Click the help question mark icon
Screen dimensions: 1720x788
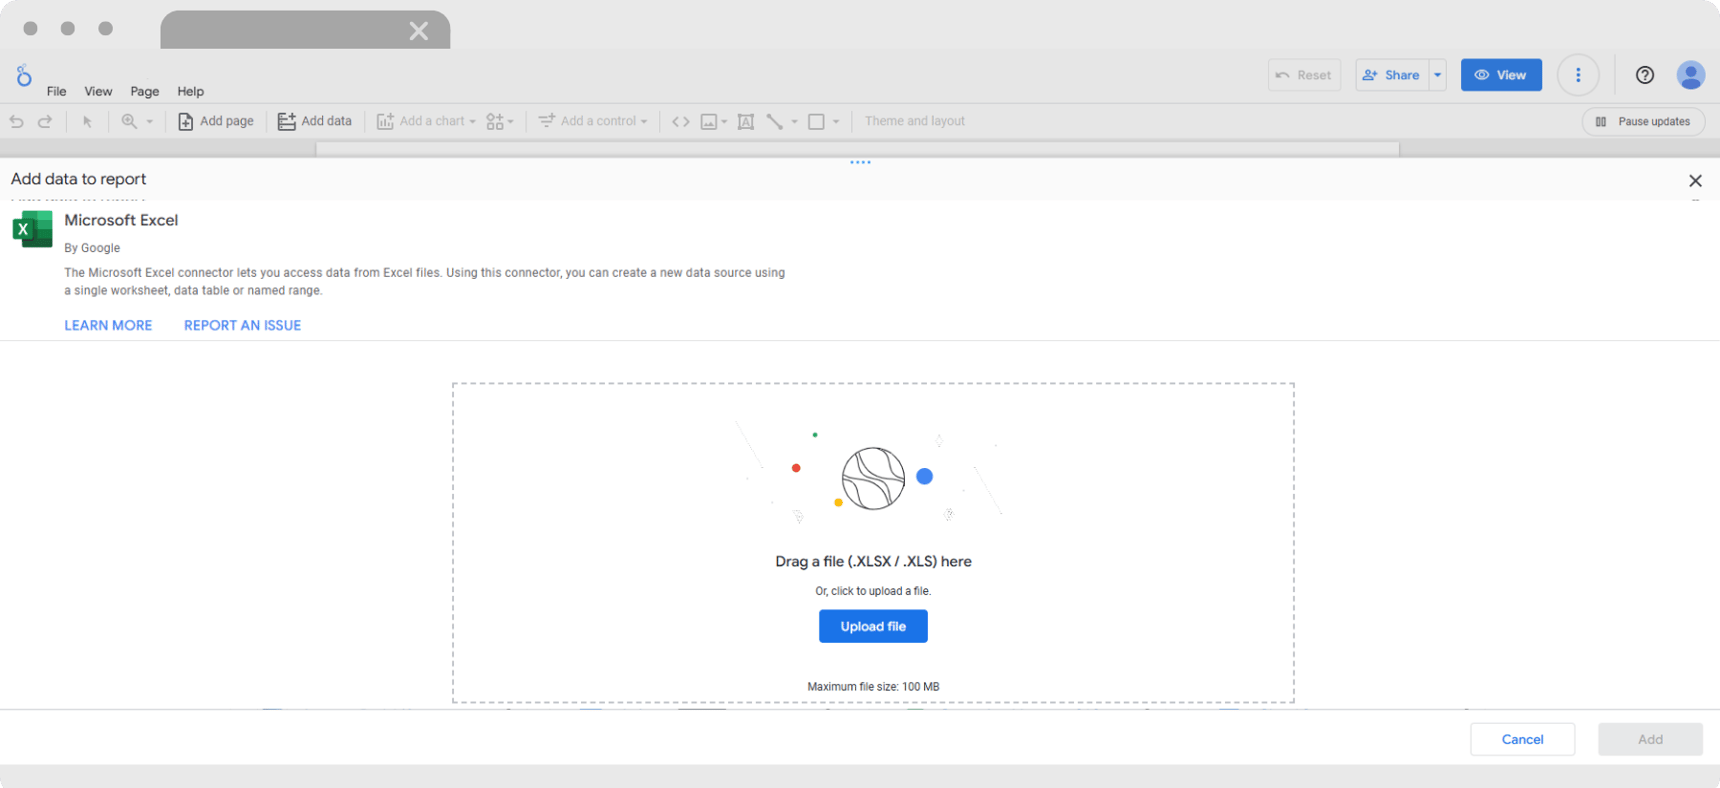1645,75
